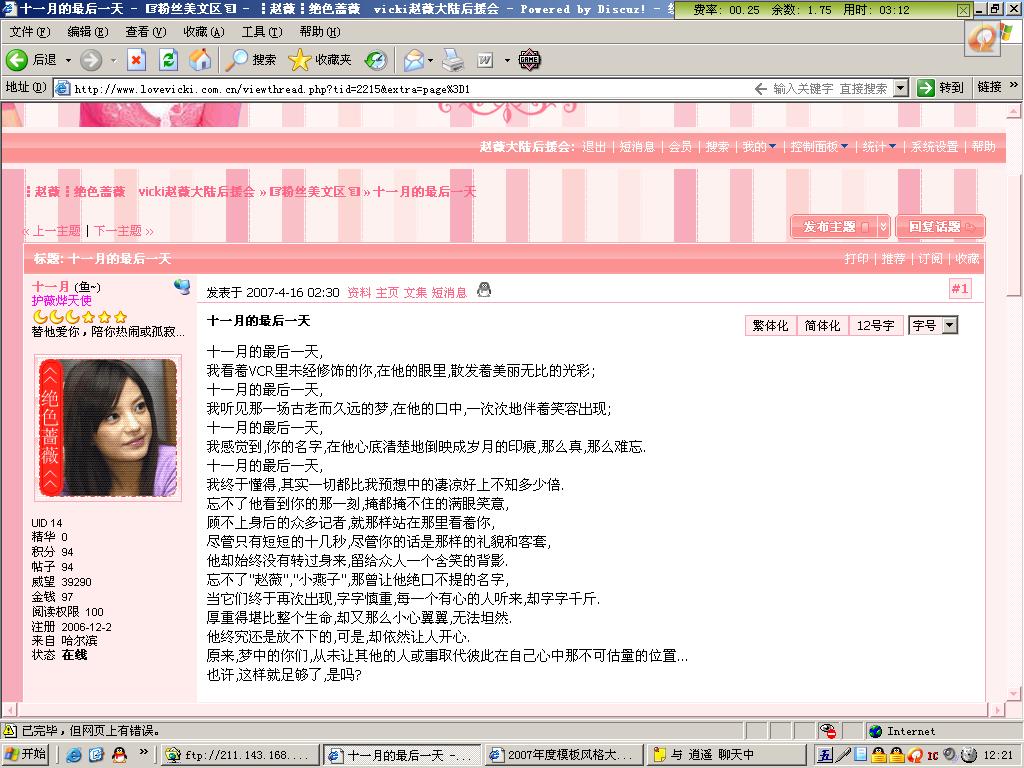Click the warning icon in the status bar

[x=10, y=731]
